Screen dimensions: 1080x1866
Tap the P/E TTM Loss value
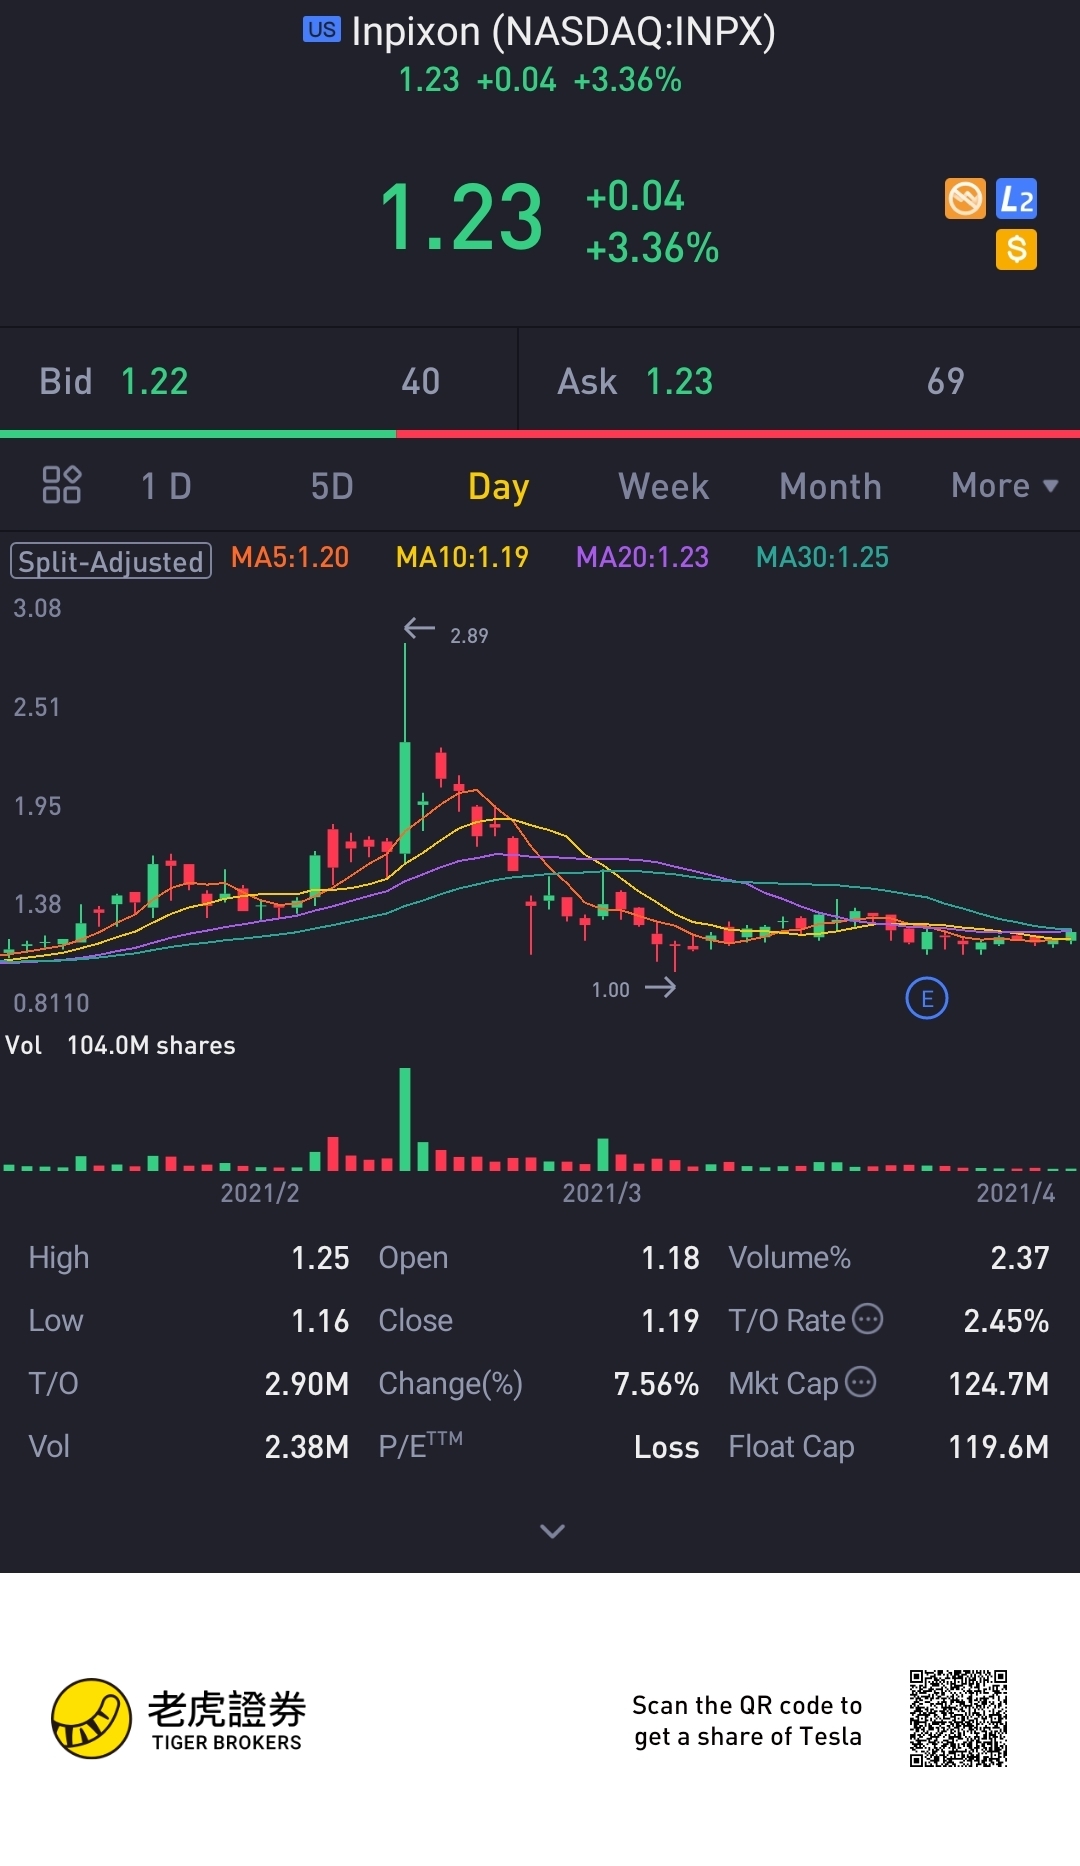pyautogui.click(x=666, y=1446)
